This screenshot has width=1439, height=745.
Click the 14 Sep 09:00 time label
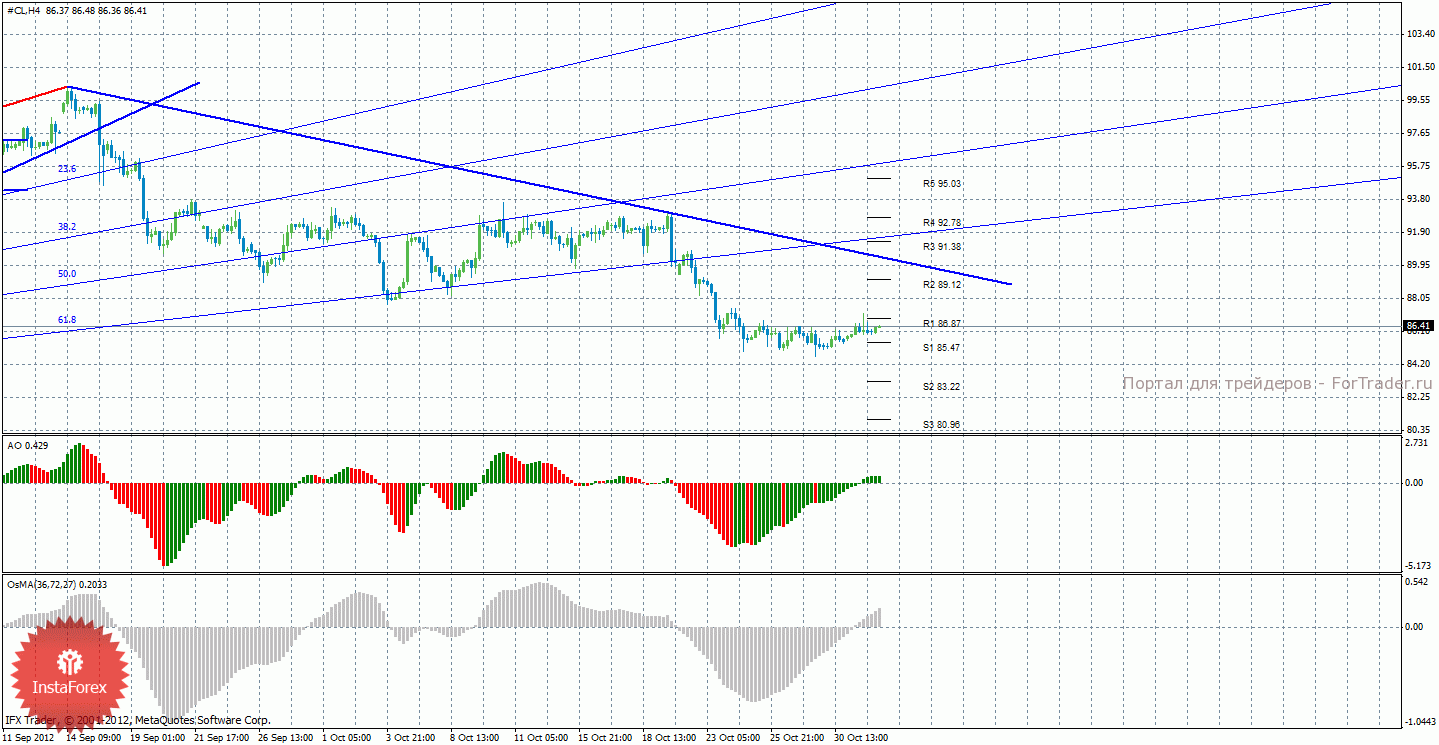[x=95, y=738]
